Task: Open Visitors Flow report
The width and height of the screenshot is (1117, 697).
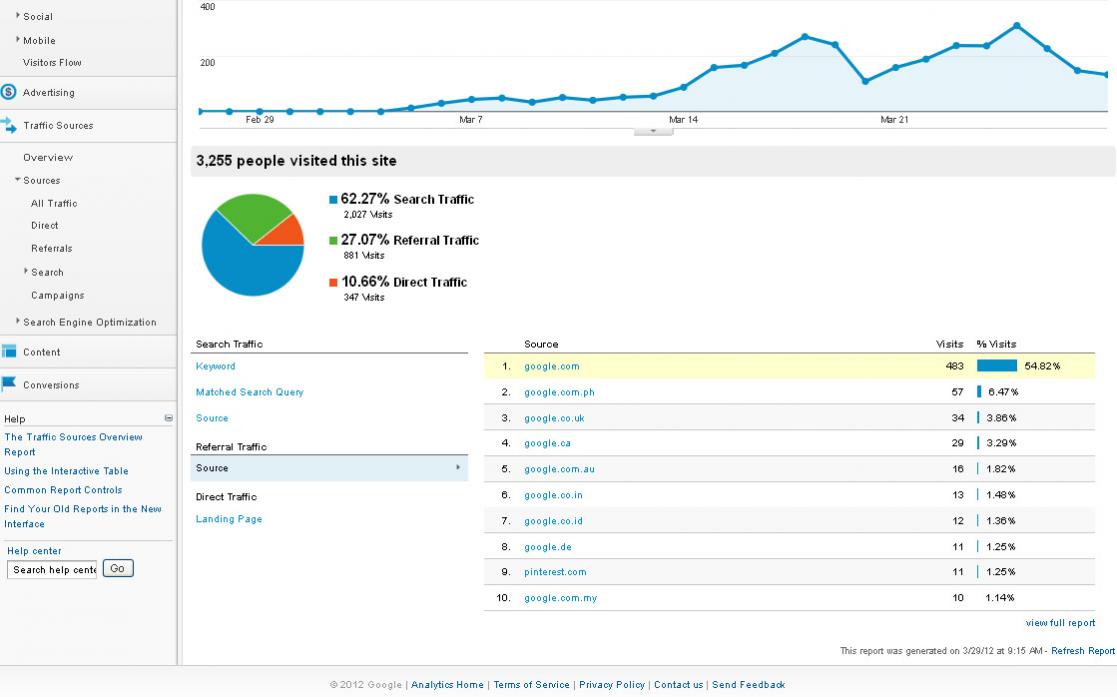Action: point(52,63)
